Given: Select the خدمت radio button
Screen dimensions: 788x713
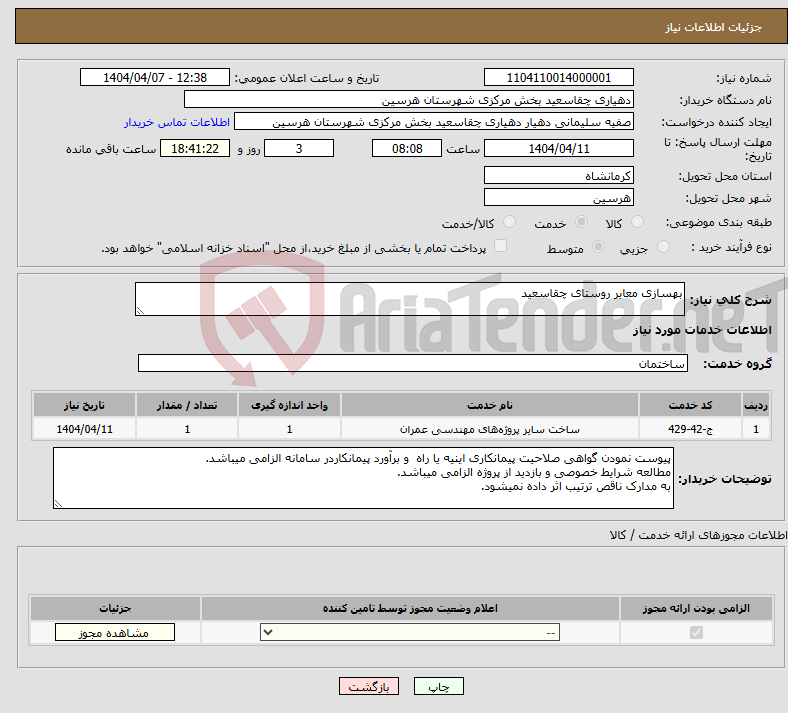Looking at the screenshot, I should tap(581, 222).
